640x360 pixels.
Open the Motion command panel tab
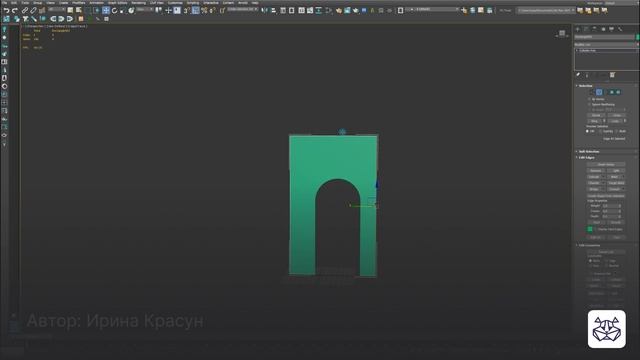(x=603, y=29)
